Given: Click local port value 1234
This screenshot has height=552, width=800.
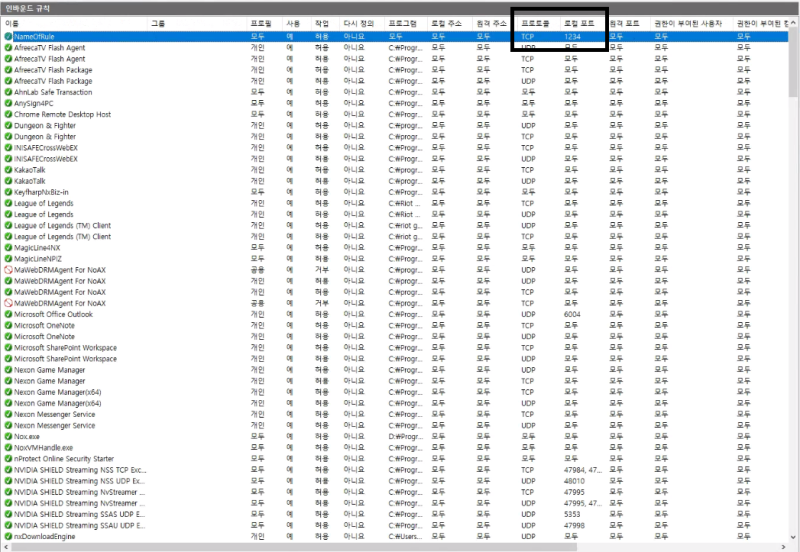Looking at the screenshot, I should point(572,37).
